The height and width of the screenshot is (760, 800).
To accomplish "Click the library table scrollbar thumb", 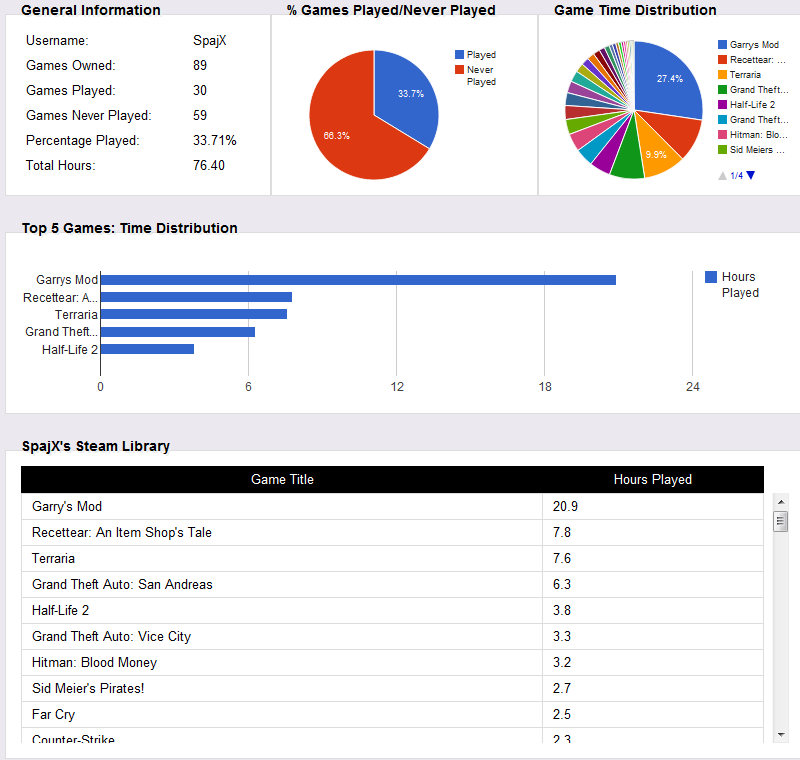I will point(781,521).
